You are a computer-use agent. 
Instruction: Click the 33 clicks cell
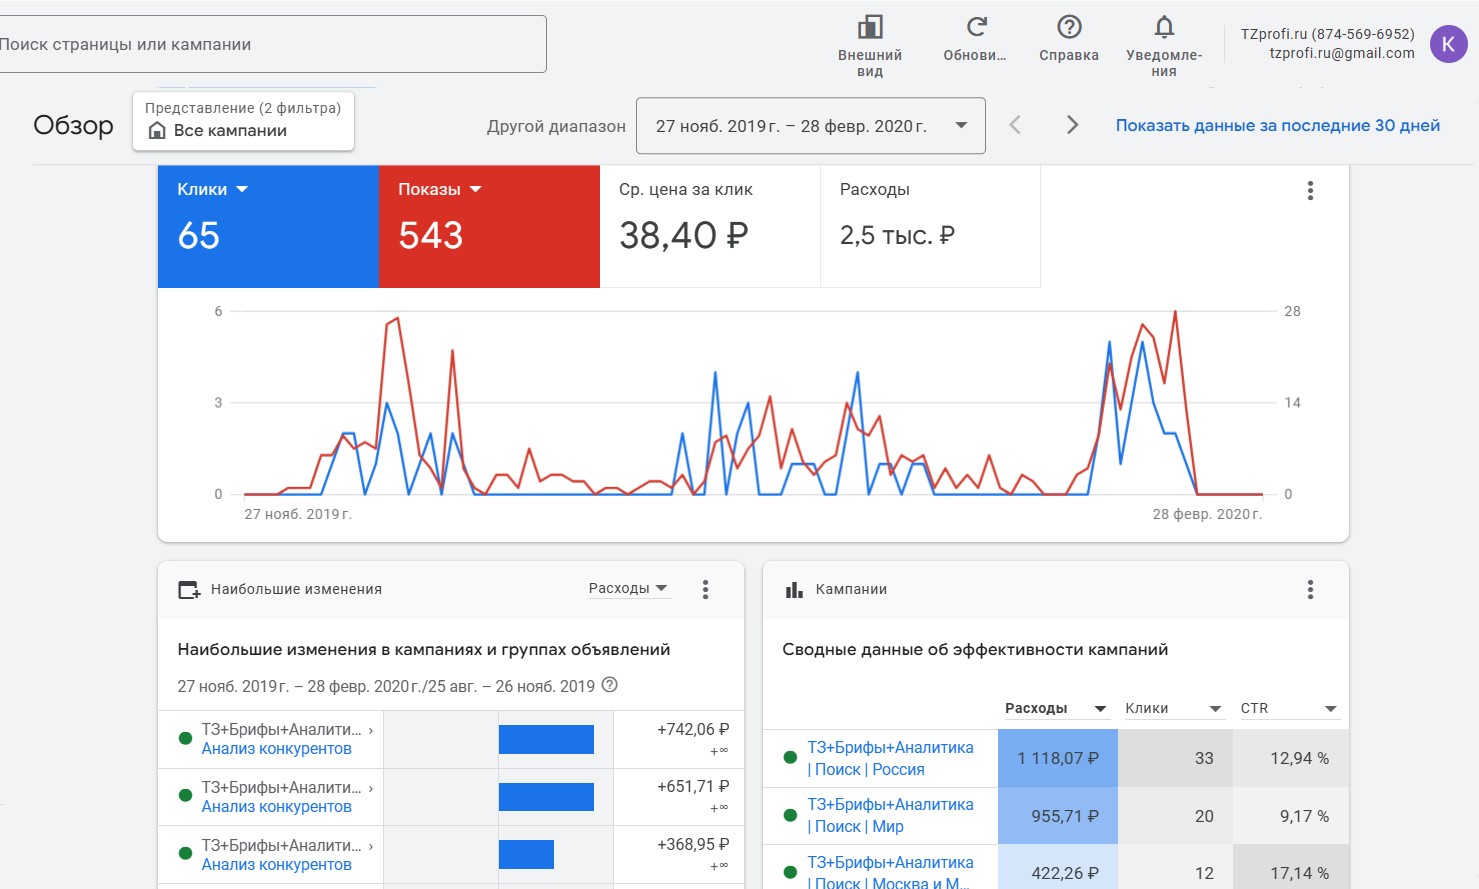pos(1176,758)
